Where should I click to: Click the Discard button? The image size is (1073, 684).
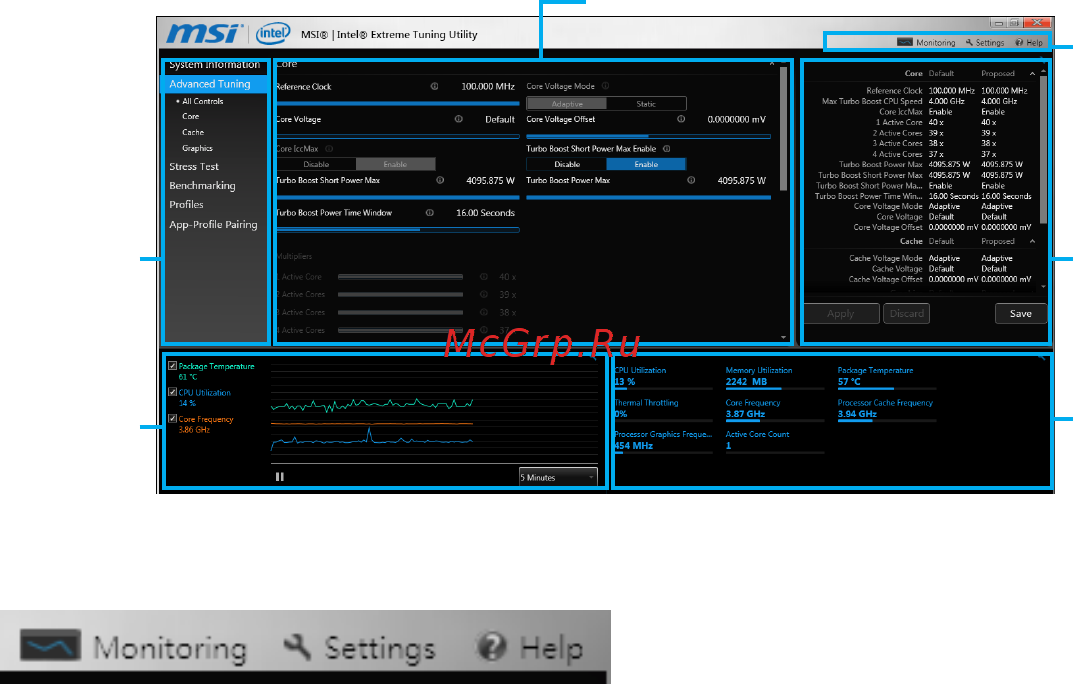(907, 313)
